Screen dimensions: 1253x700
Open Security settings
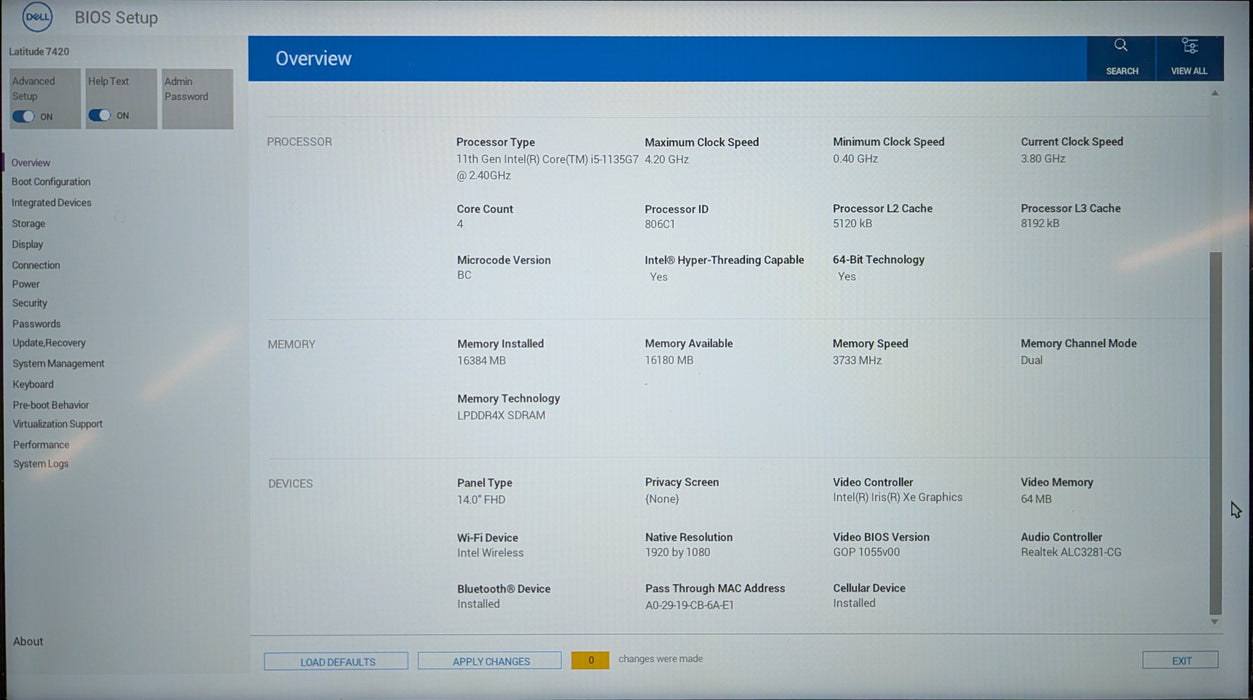[30, 303]
